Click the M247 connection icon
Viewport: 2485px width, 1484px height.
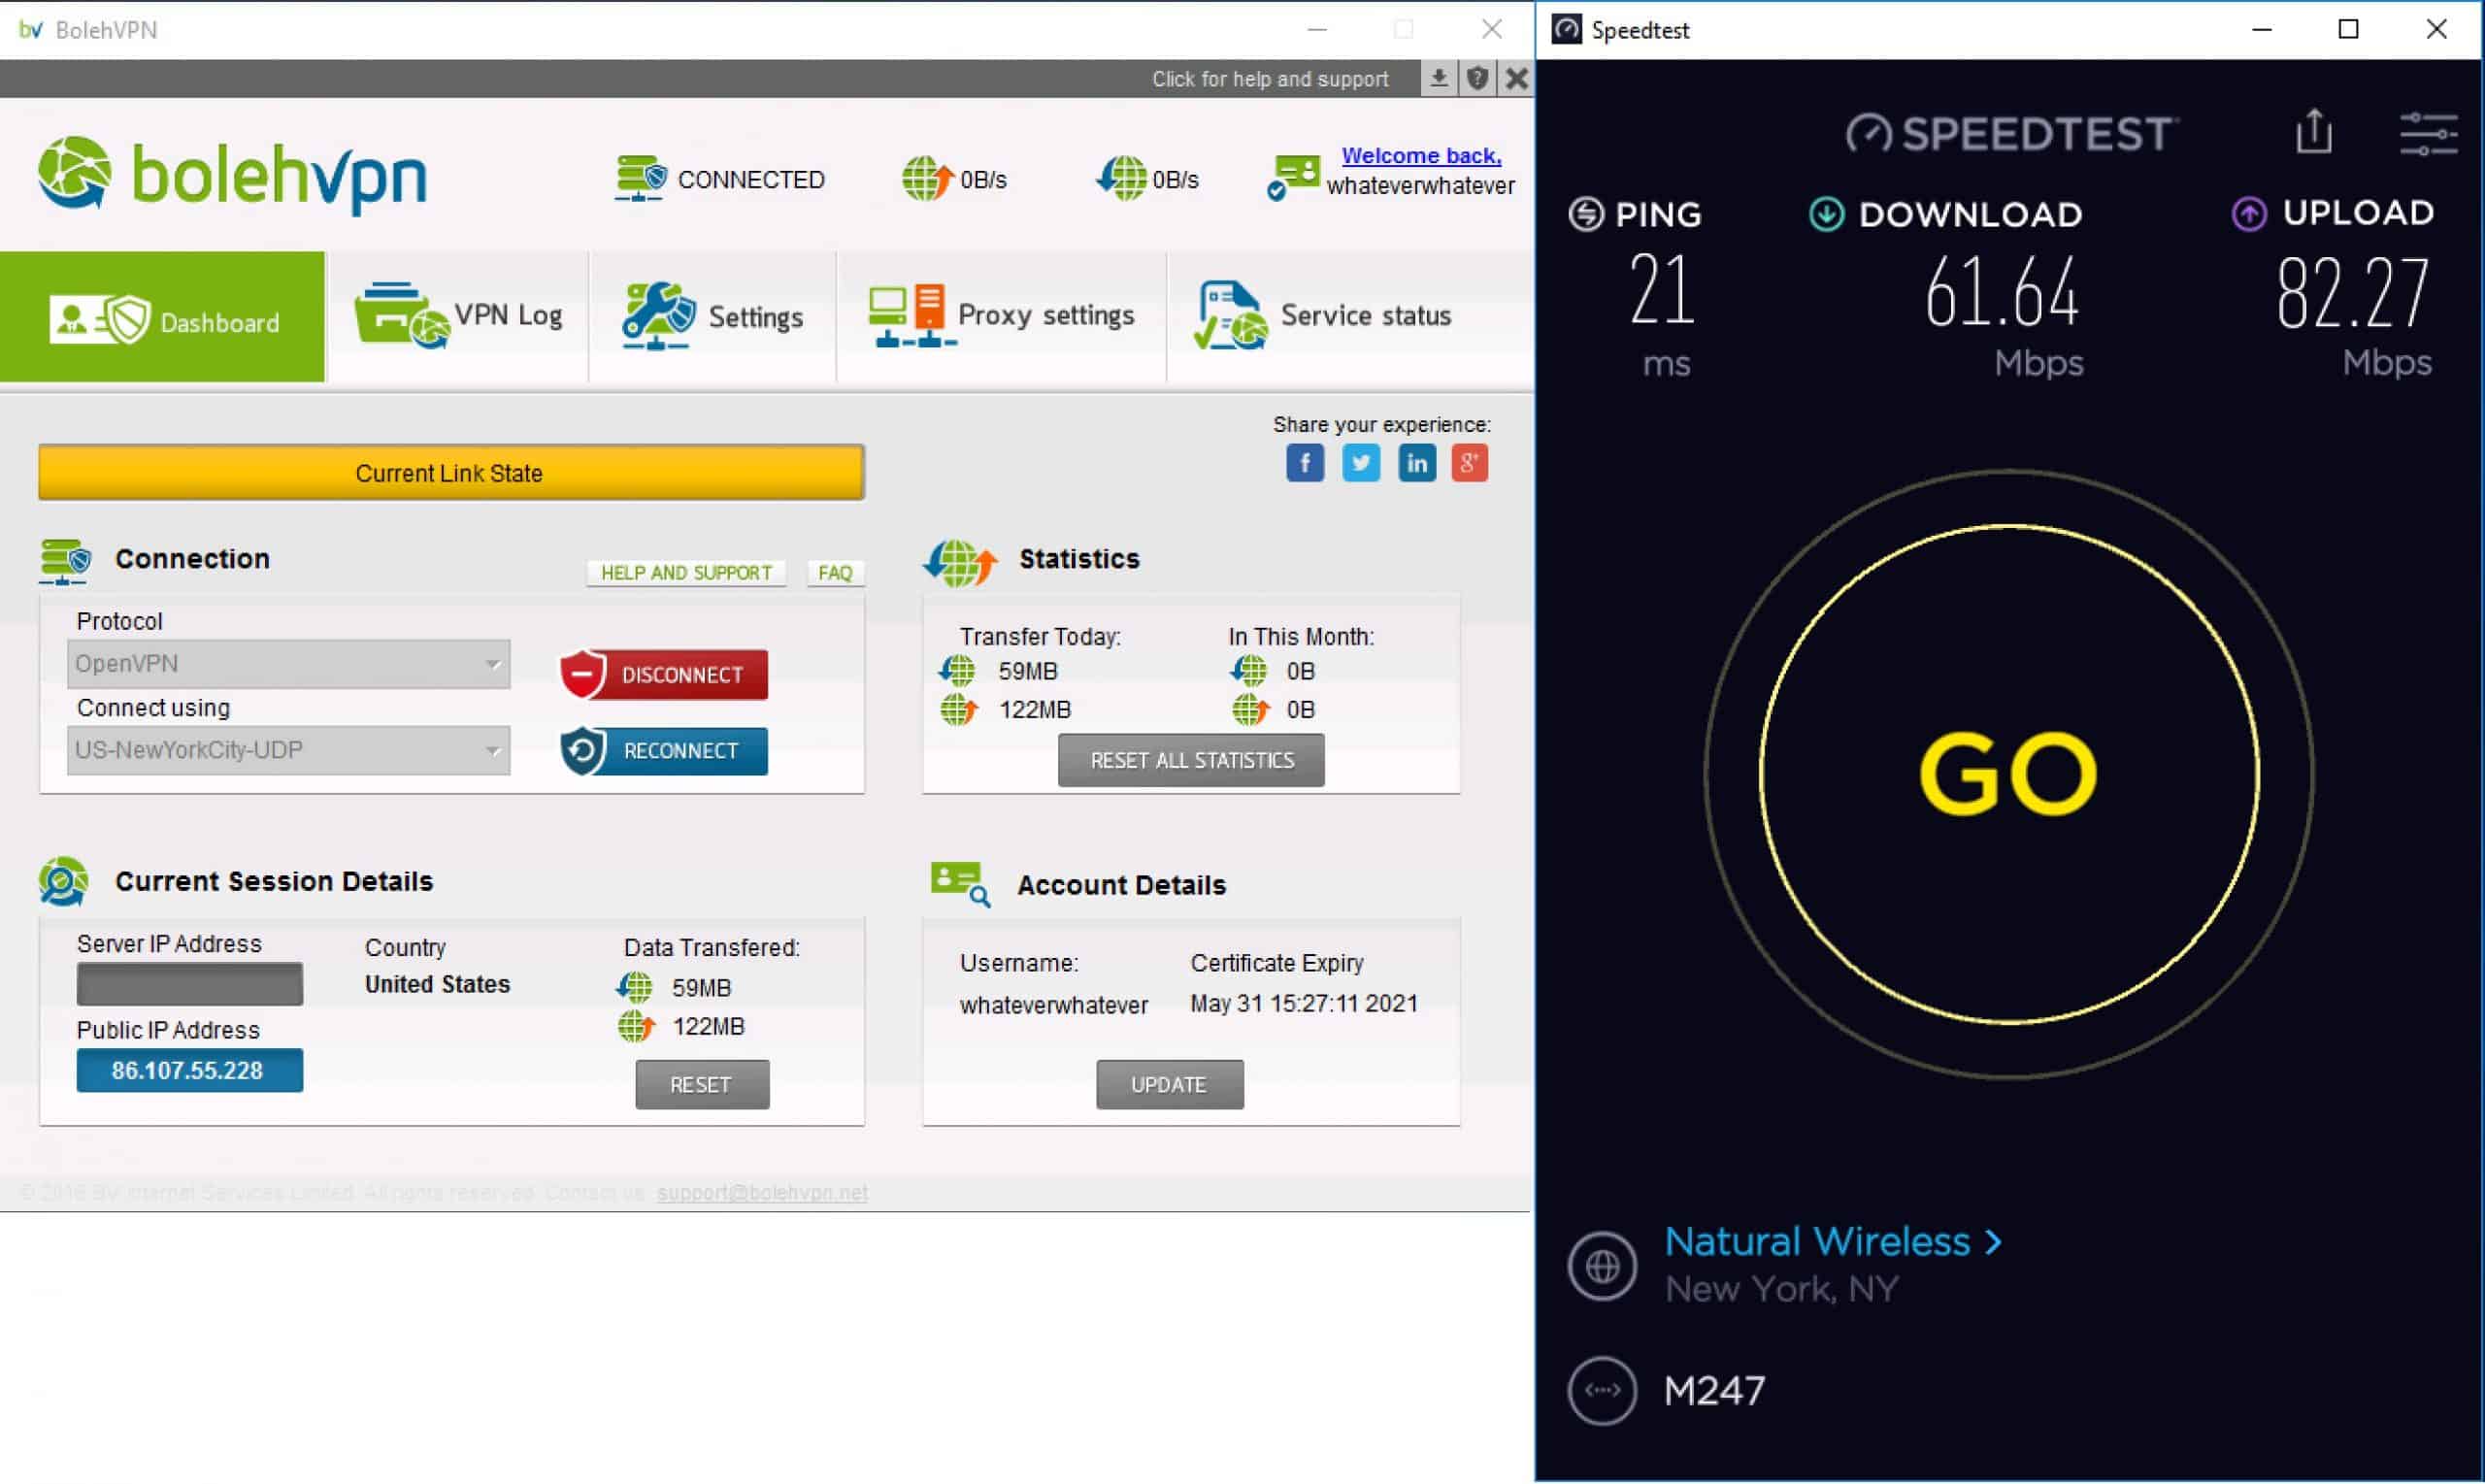pos(1602,1391)
